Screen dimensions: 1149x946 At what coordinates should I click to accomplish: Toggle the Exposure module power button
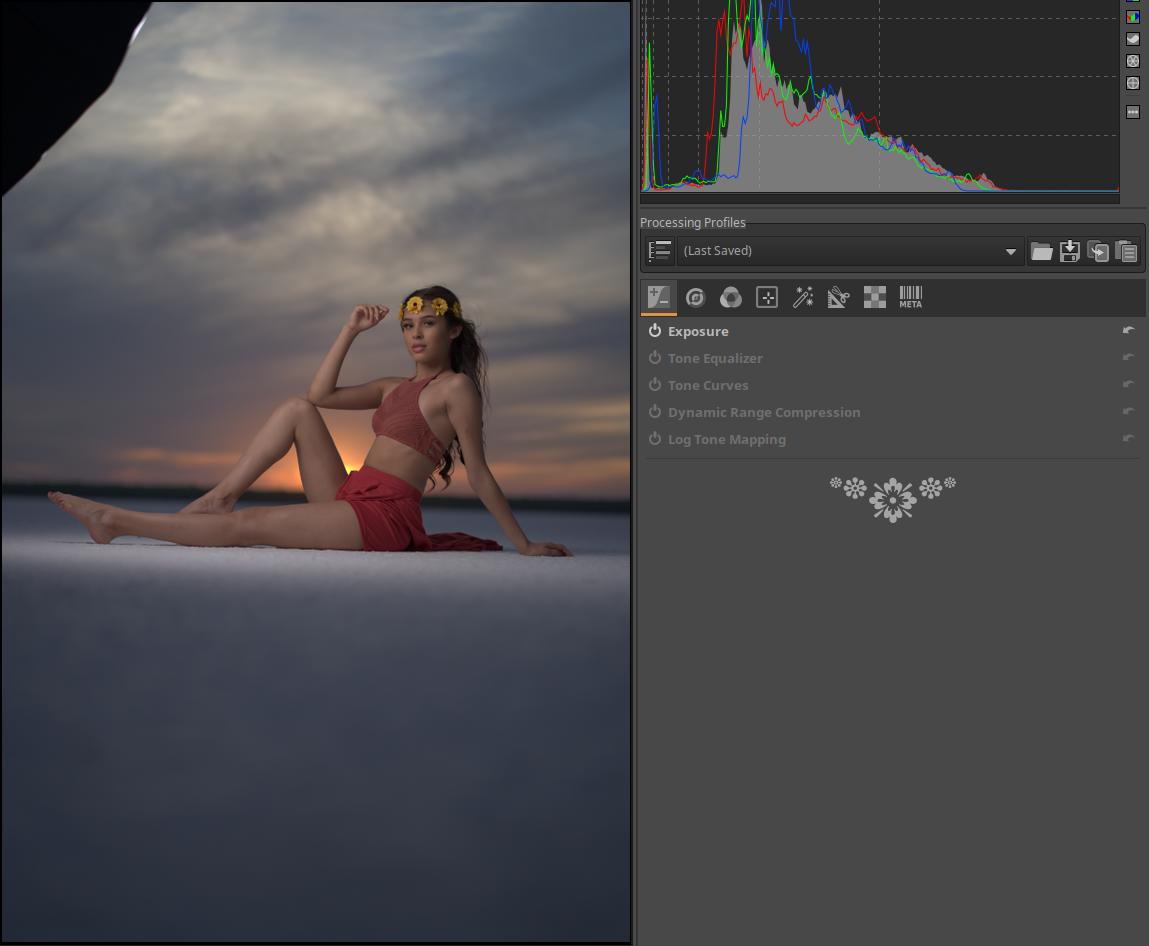[x=655, y=331]
